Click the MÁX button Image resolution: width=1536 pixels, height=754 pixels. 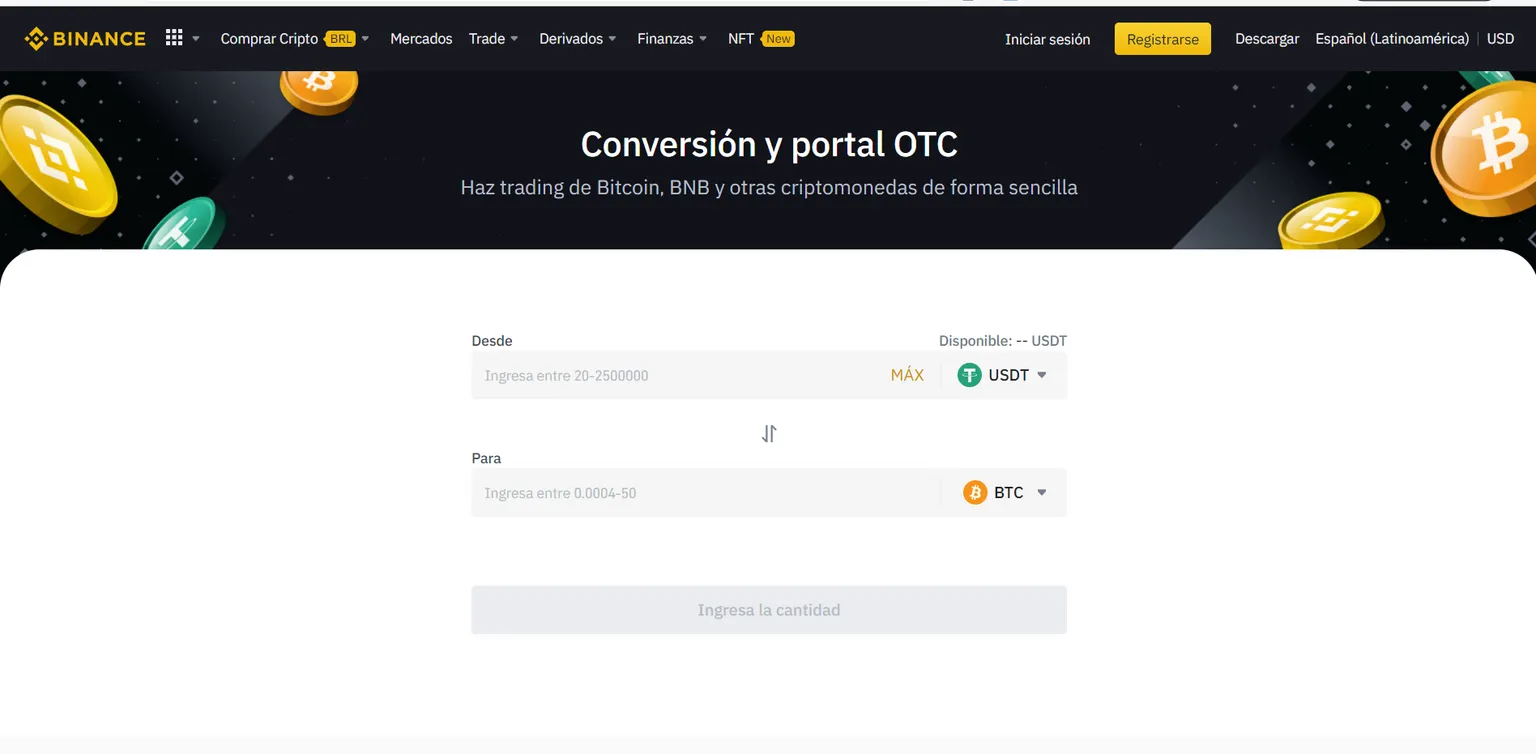(x=907, y=375)
